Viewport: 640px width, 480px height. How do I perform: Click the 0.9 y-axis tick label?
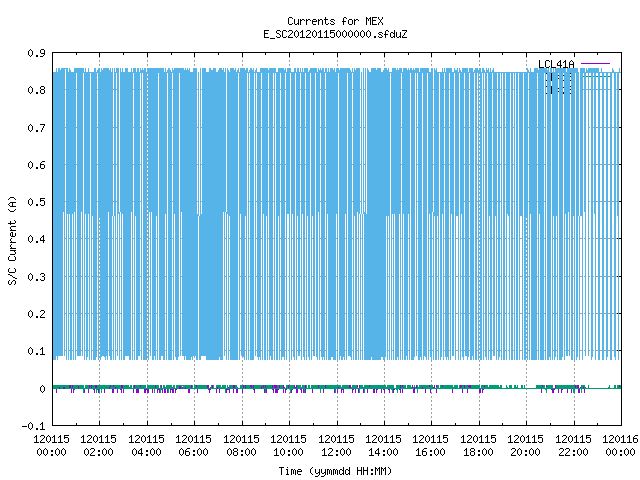pyautogui.click(x=36, y=53)
